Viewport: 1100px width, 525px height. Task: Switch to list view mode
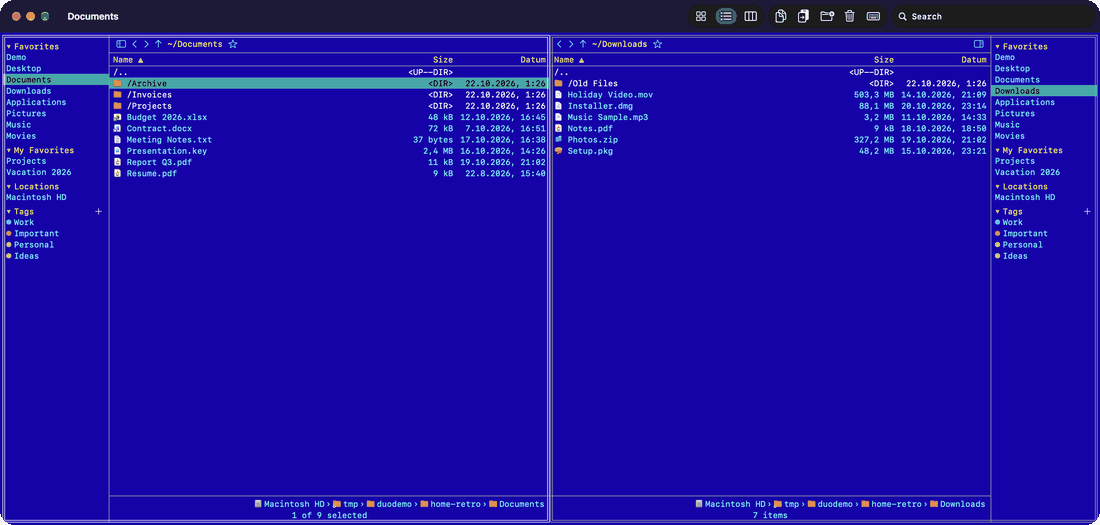pyautogui.click(x=726, y=16)
